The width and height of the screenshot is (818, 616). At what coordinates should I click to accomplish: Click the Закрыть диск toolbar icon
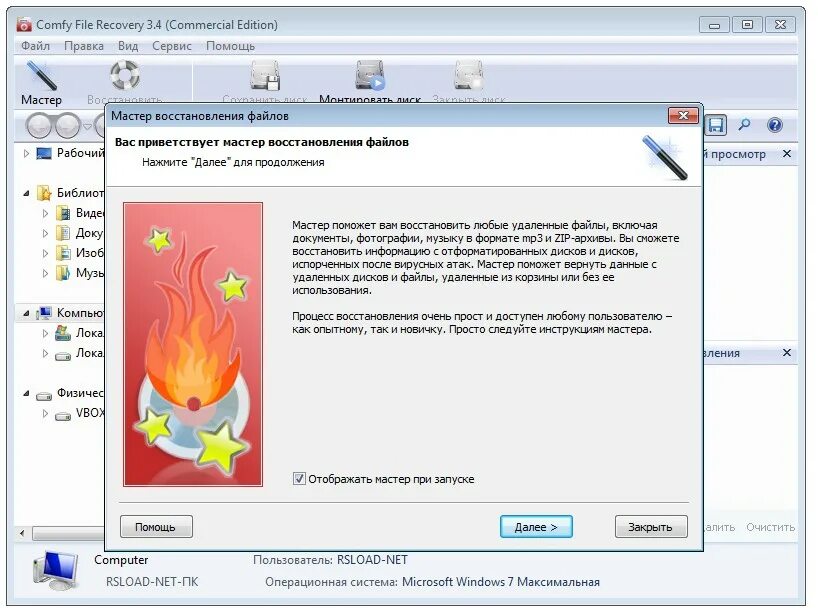(x=468, y=76)
